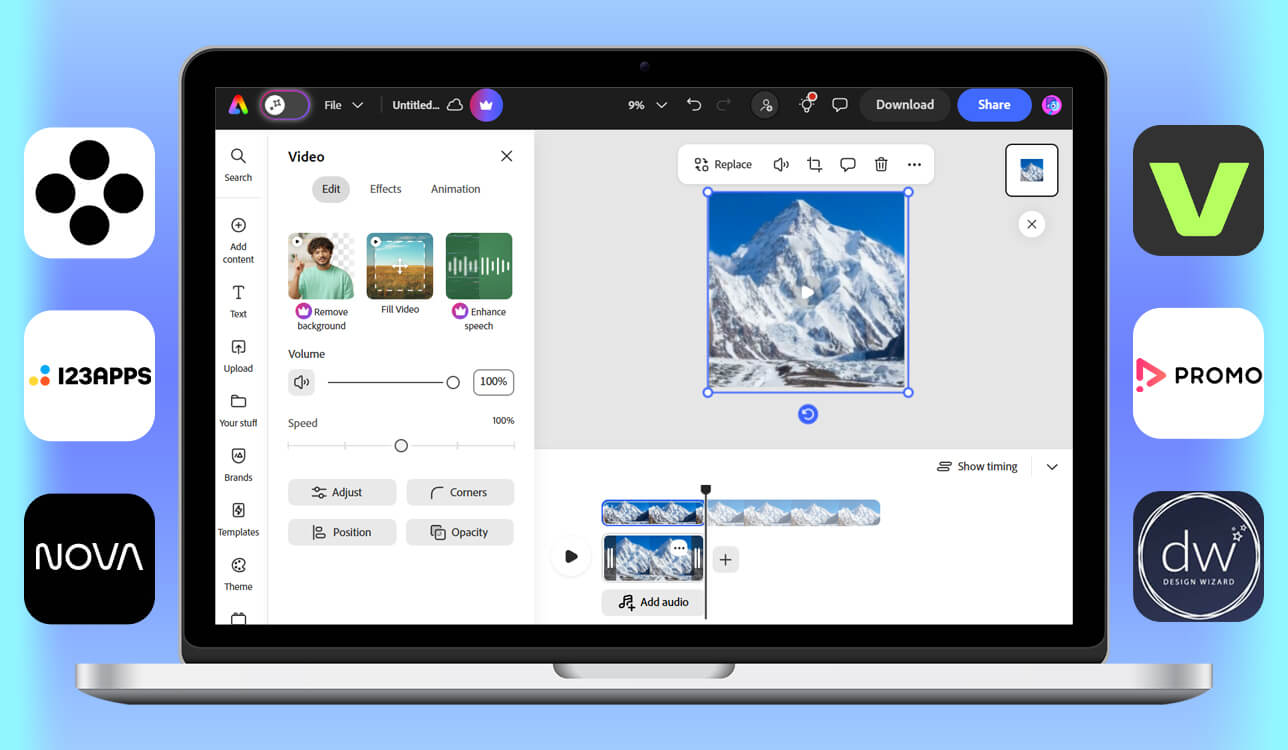Screen dimensions: 1288x750
Task: Toggle Show timing in the timeline
Action: pos(977,466)
